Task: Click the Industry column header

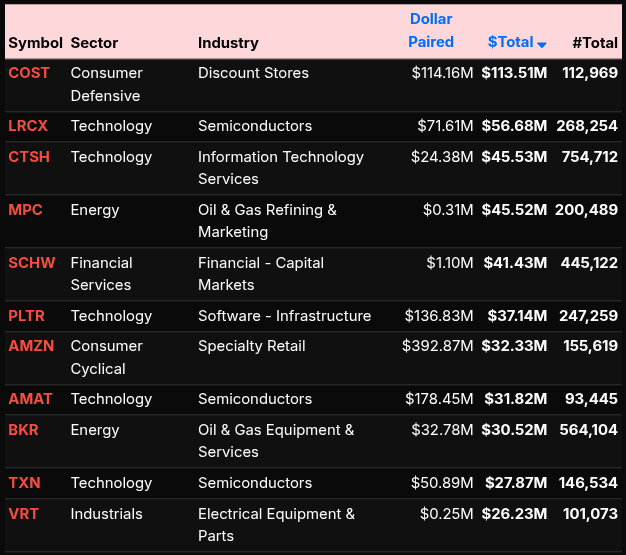Action: [228, 43]
